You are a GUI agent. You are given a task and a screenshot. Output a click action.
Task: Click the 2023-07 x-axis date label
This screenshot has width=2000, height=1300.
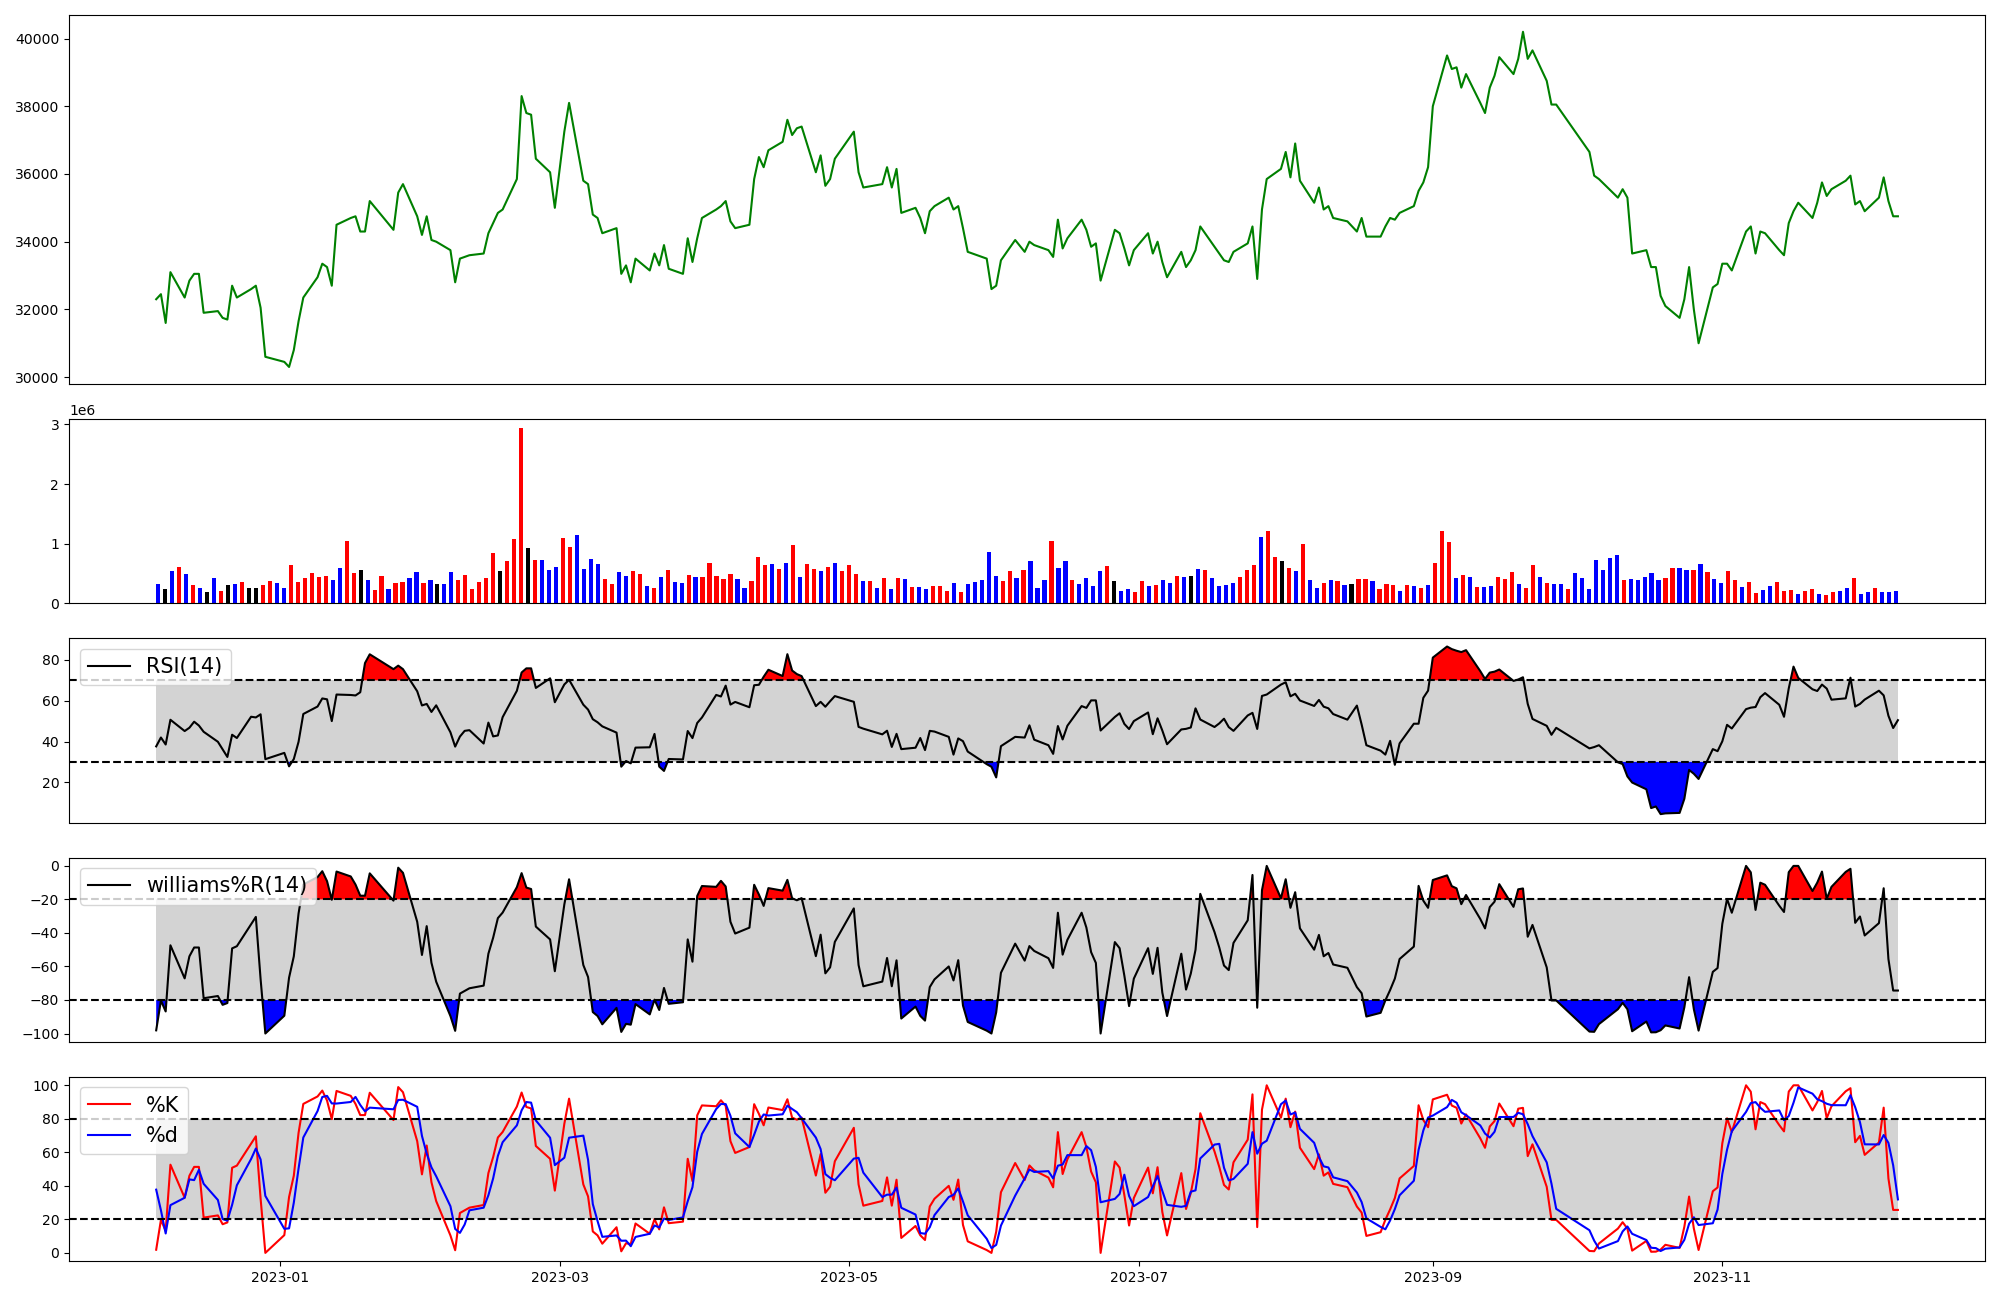pyautogui.click(x=1139, y=1277)
